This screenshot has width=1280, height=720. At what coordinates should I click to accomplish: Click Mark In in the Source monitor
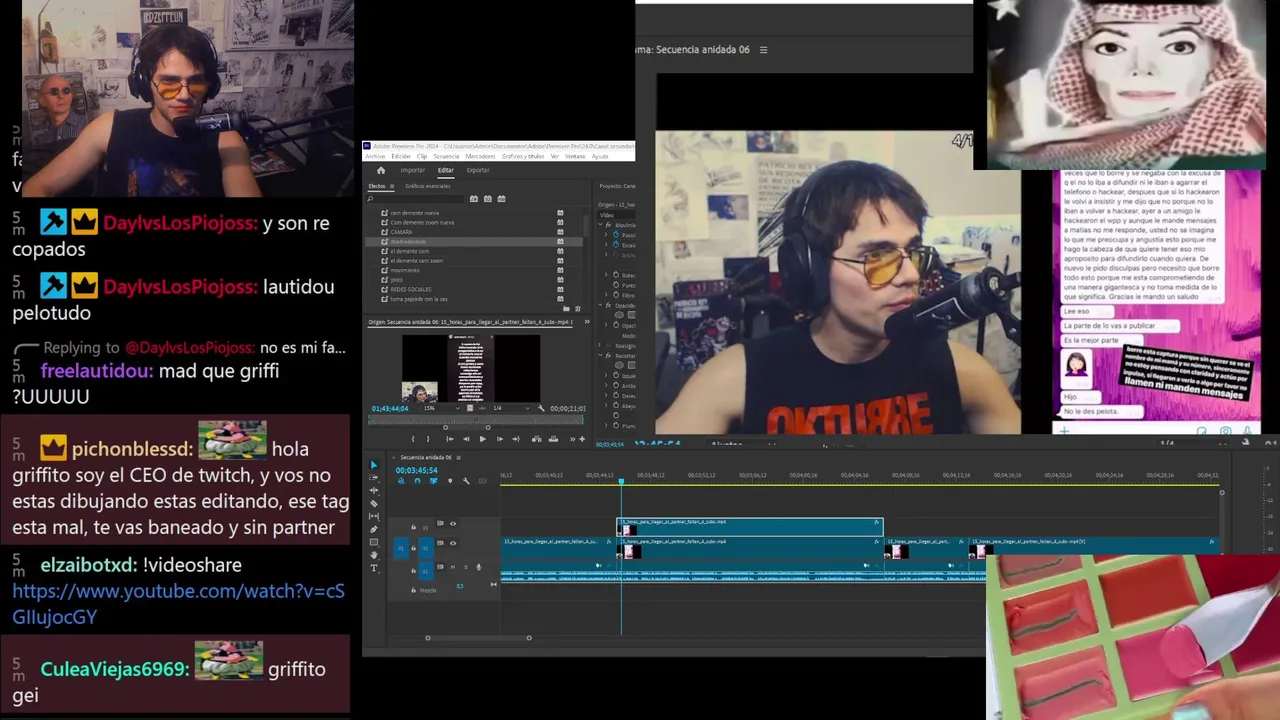point(413,439)
